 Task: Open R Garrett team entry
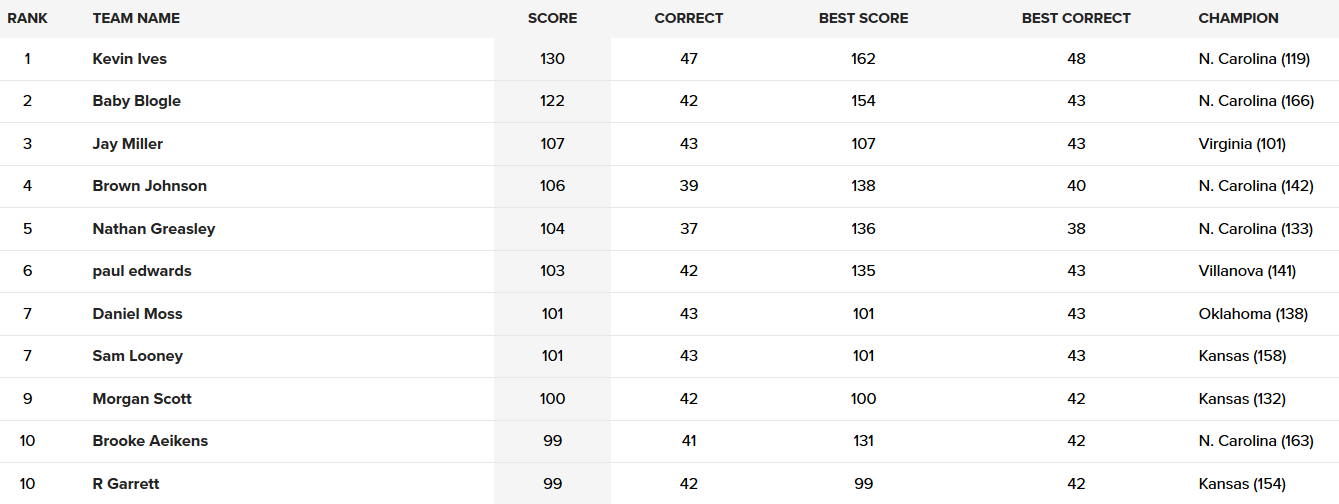coord(126,484)
